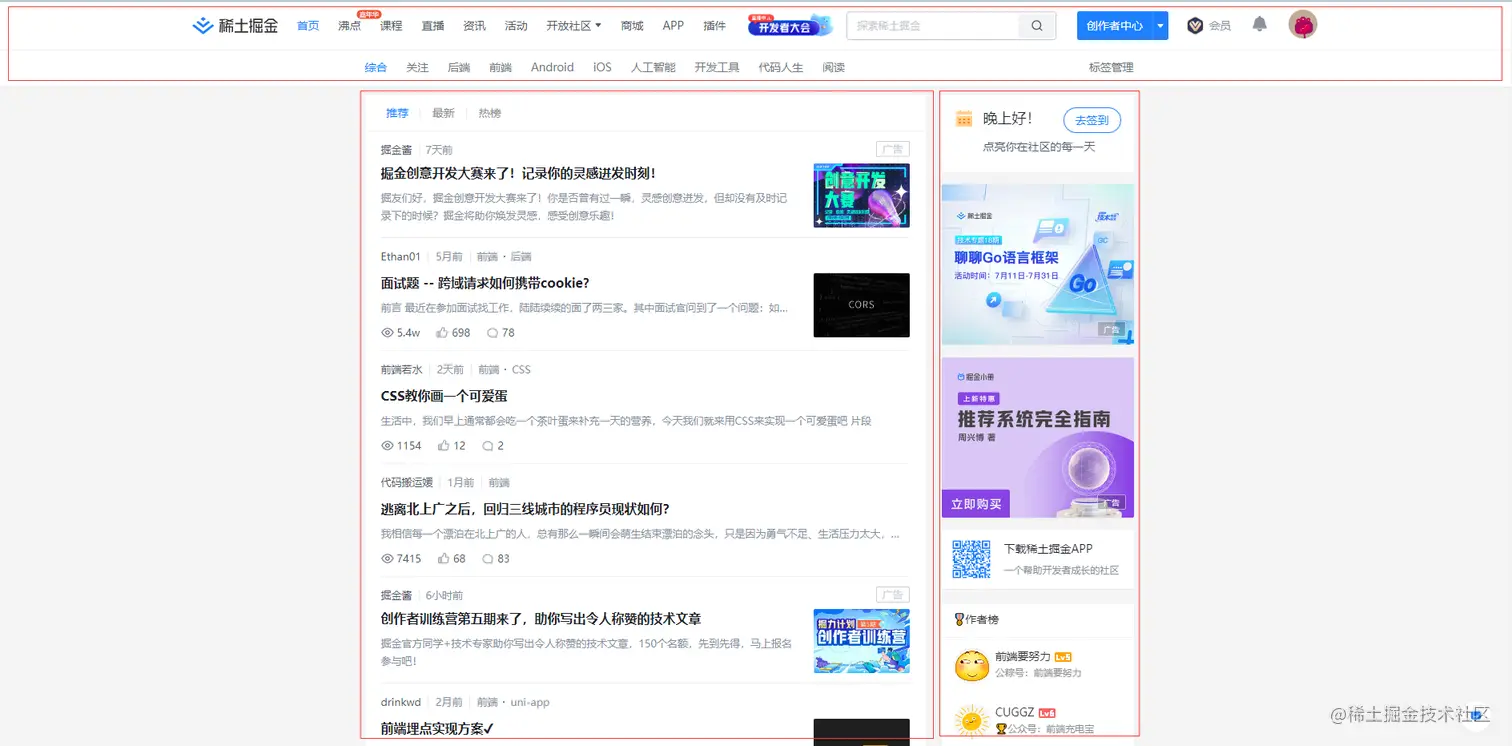This screenshot has height=746, width=1512.
Task: Open your profile avatar in the top bar
Action: pyautogui.click(x=1303, y=24)
